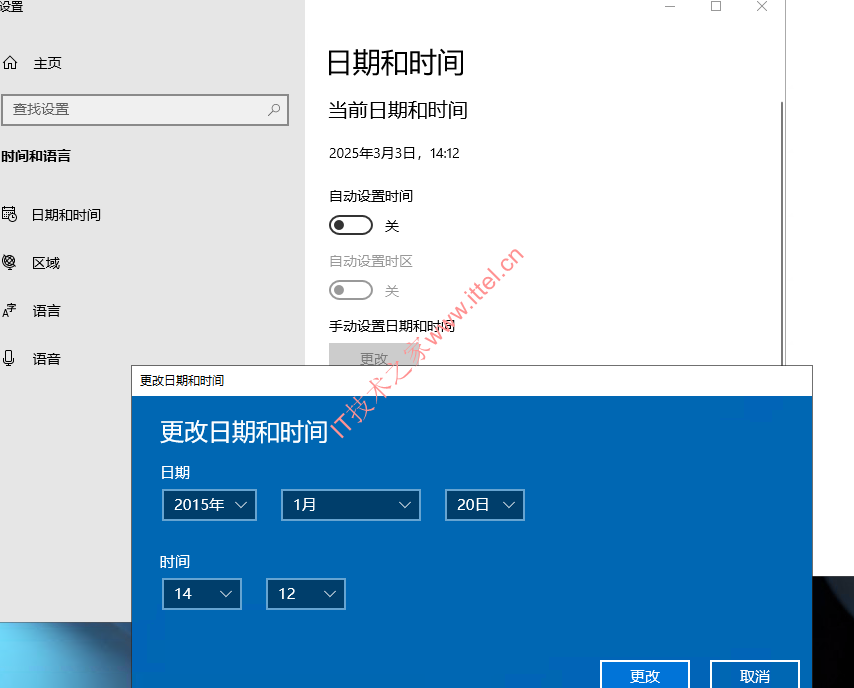Open the 1月 month dropdown
Image resolution: width=854 pixels, height=688 pixels.
pyautogui.click(x=351, y=505)
